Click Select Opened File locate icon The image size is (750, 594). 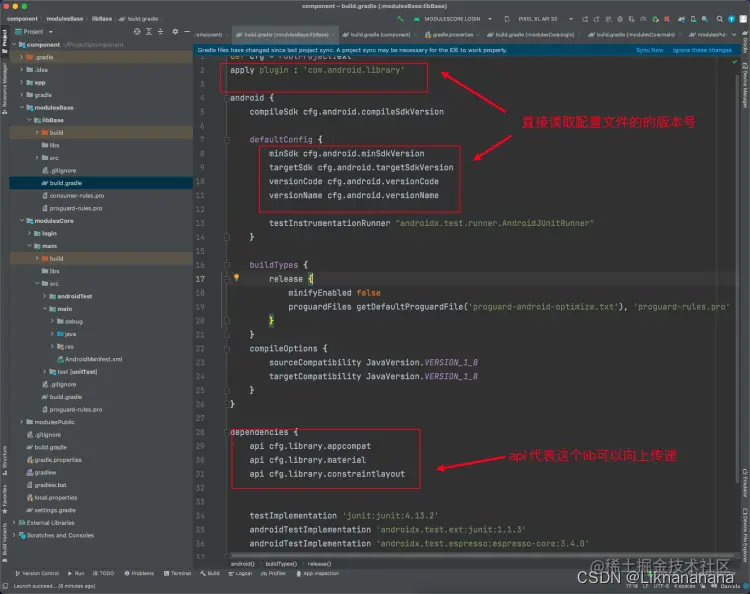(137, 32)
